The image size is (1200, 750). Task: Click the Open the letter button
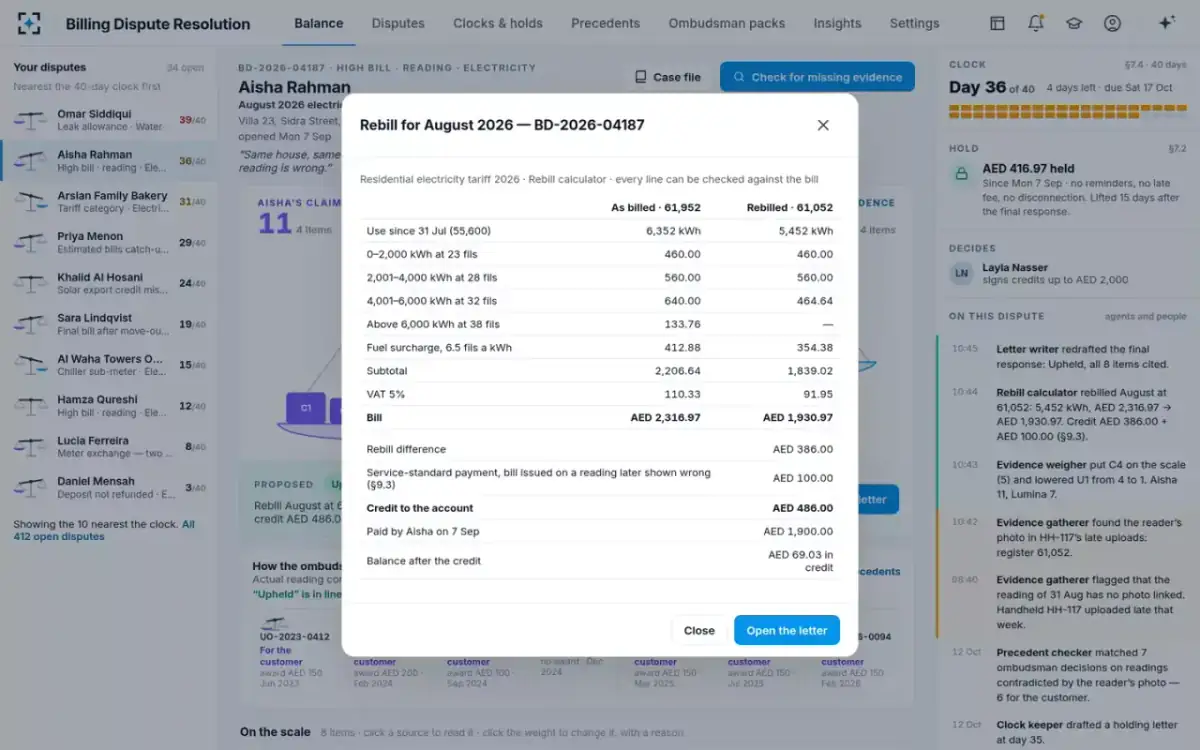coord(787,631)
